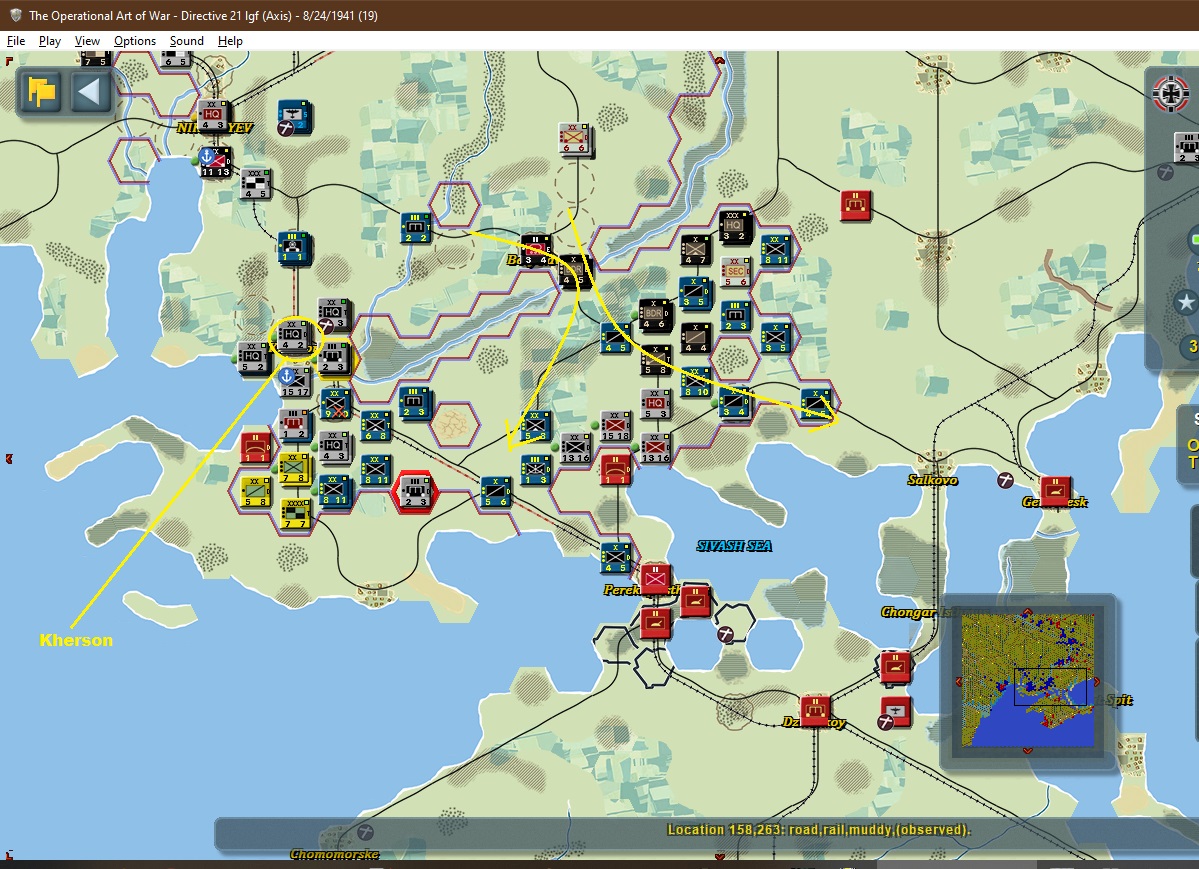Select the red unit at Genichesk
1199x869 pixels.
(x=1055, y=491)
